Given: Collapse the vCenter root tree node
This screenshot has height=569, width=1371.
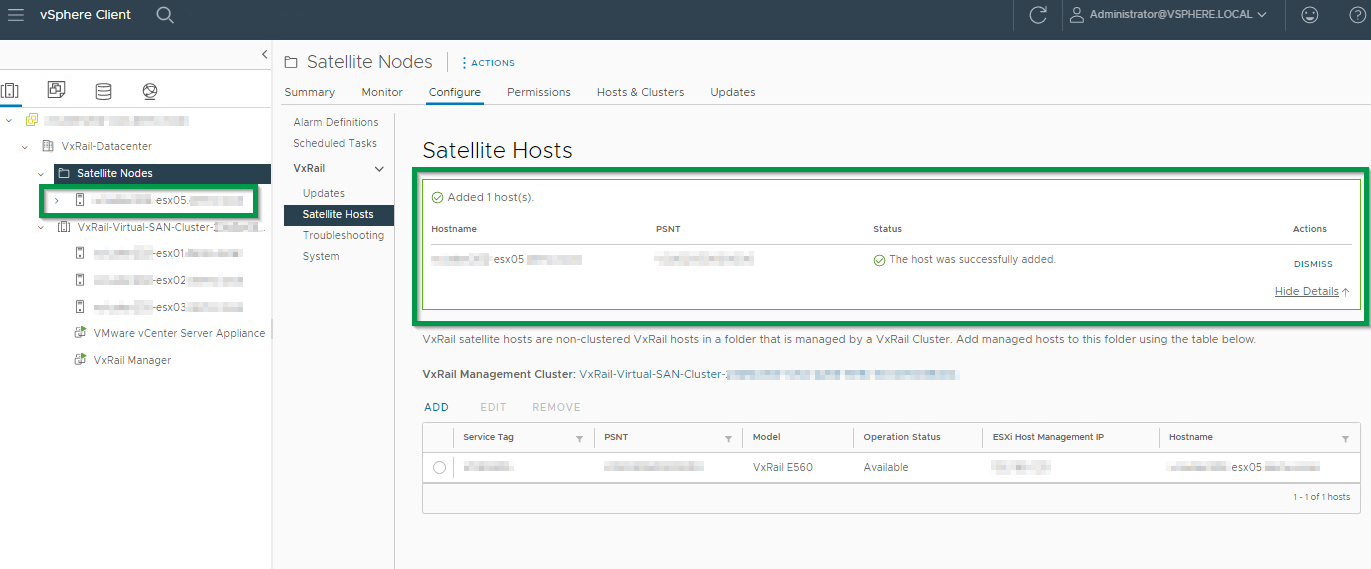Looking at the screenshot, I should click(x=9, y=120).
